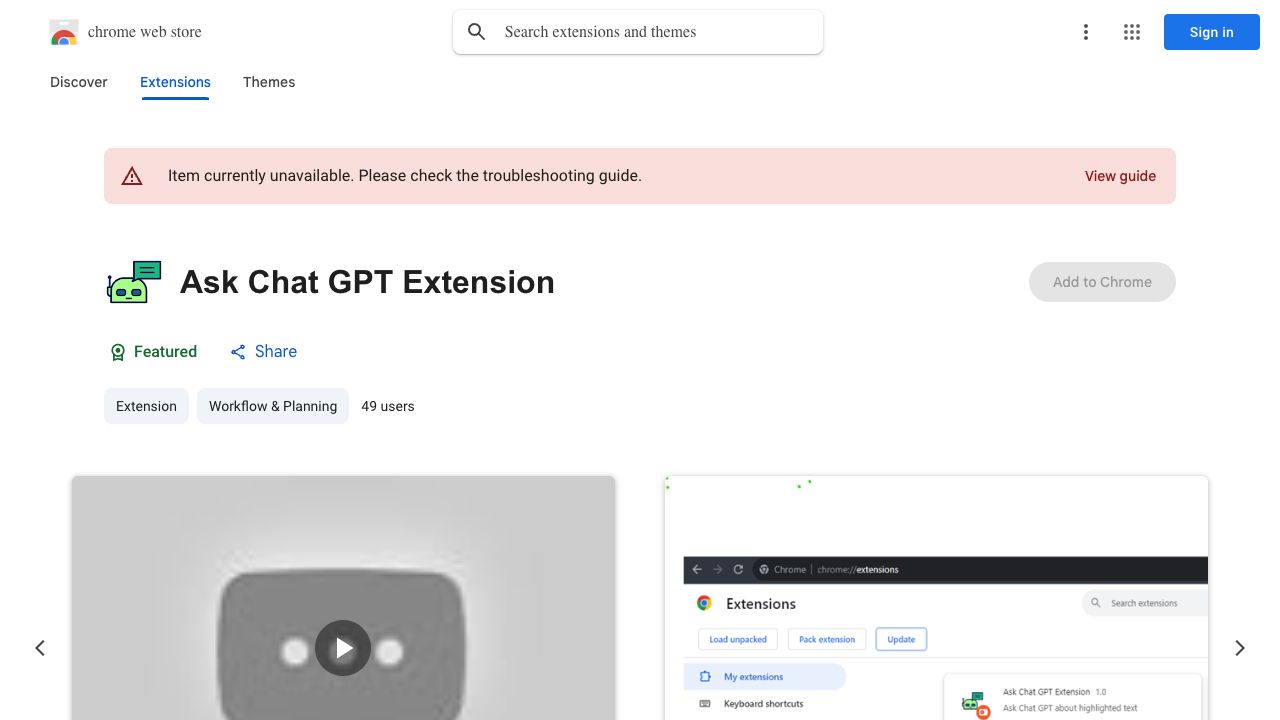Go to next screenshot with right arrow

click(x=1240, y=648)
